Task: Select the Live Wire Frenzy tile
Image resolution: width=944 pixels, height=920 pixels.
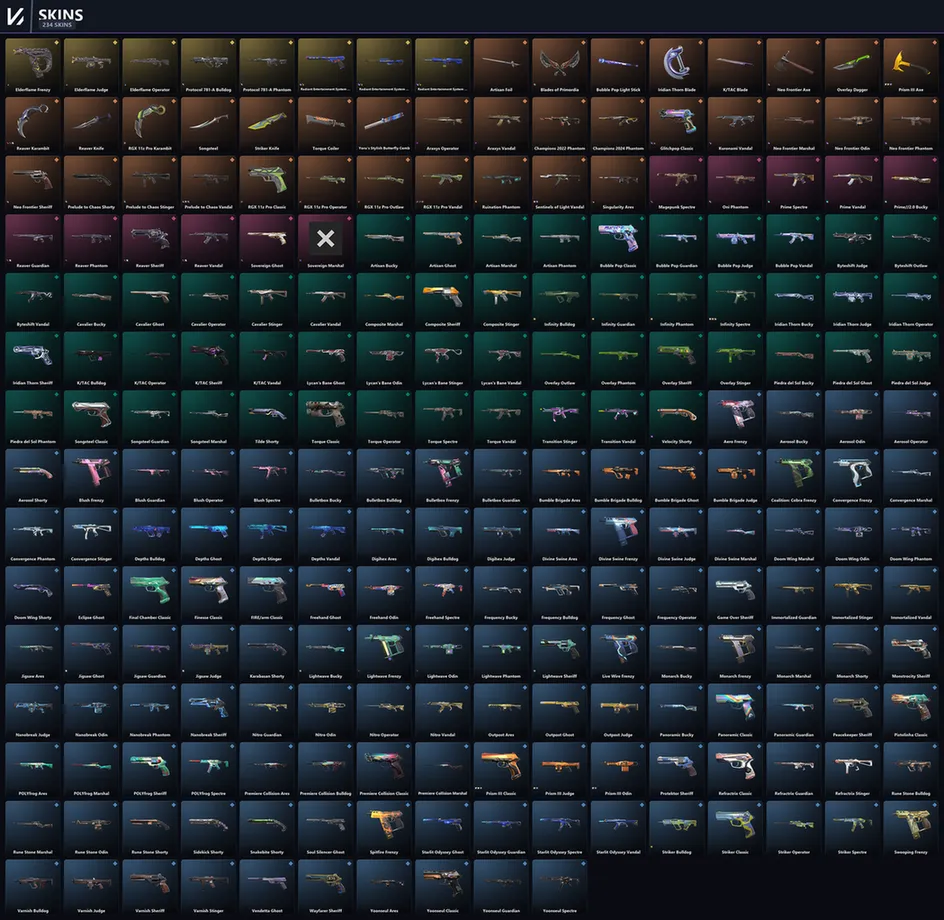Action: coord(618,653)
